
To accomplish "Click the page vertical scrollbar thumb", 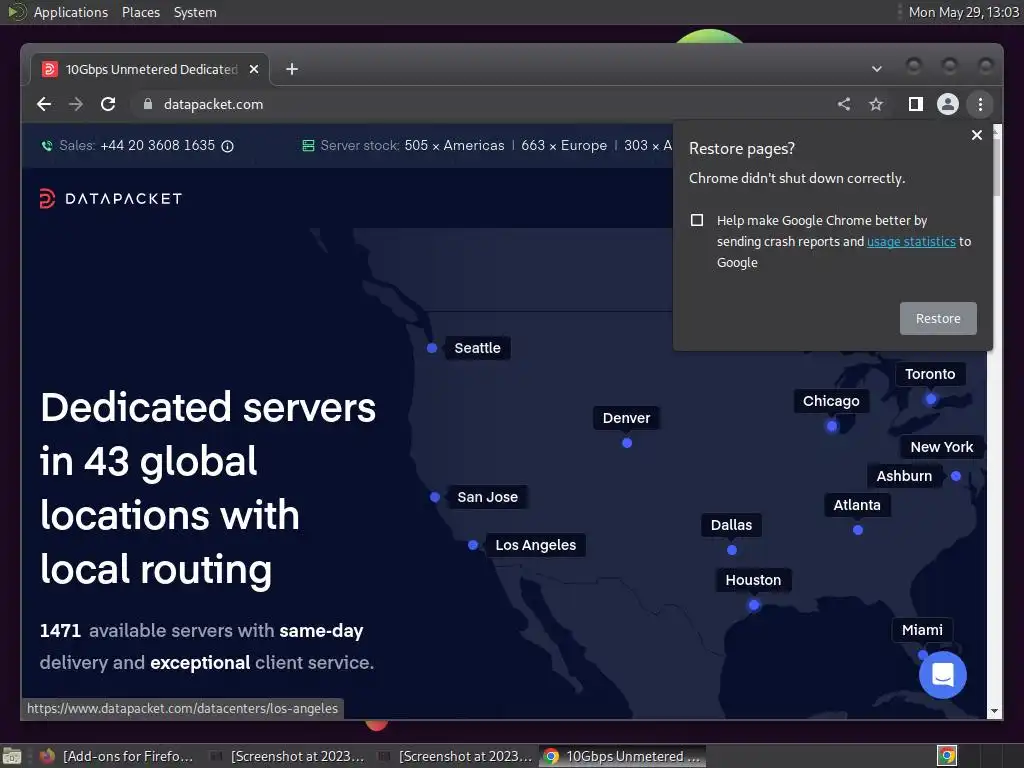I will pos(996,167).
